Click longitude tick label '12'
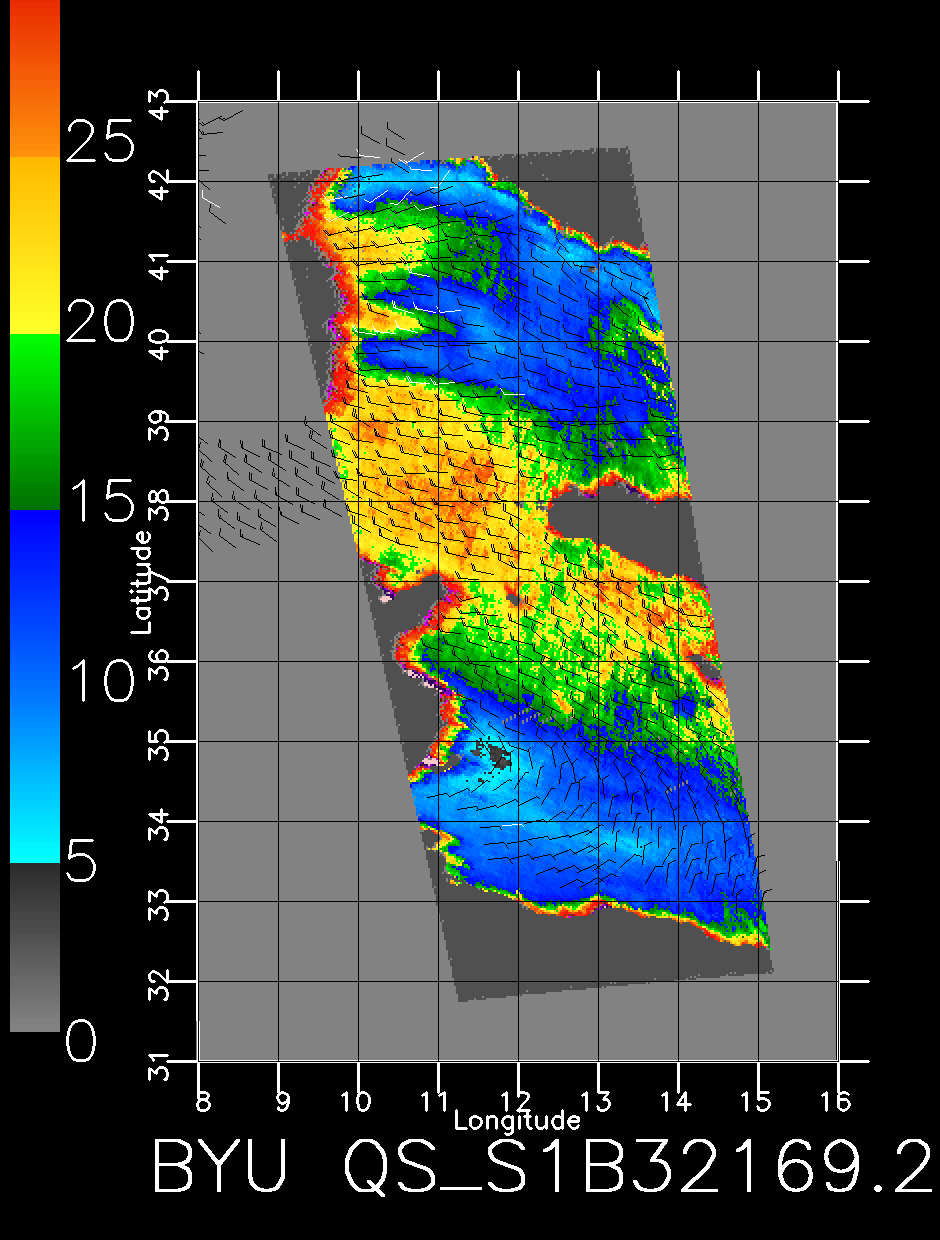Viewport: 940px width, 1240px height. coord(517,1102)
